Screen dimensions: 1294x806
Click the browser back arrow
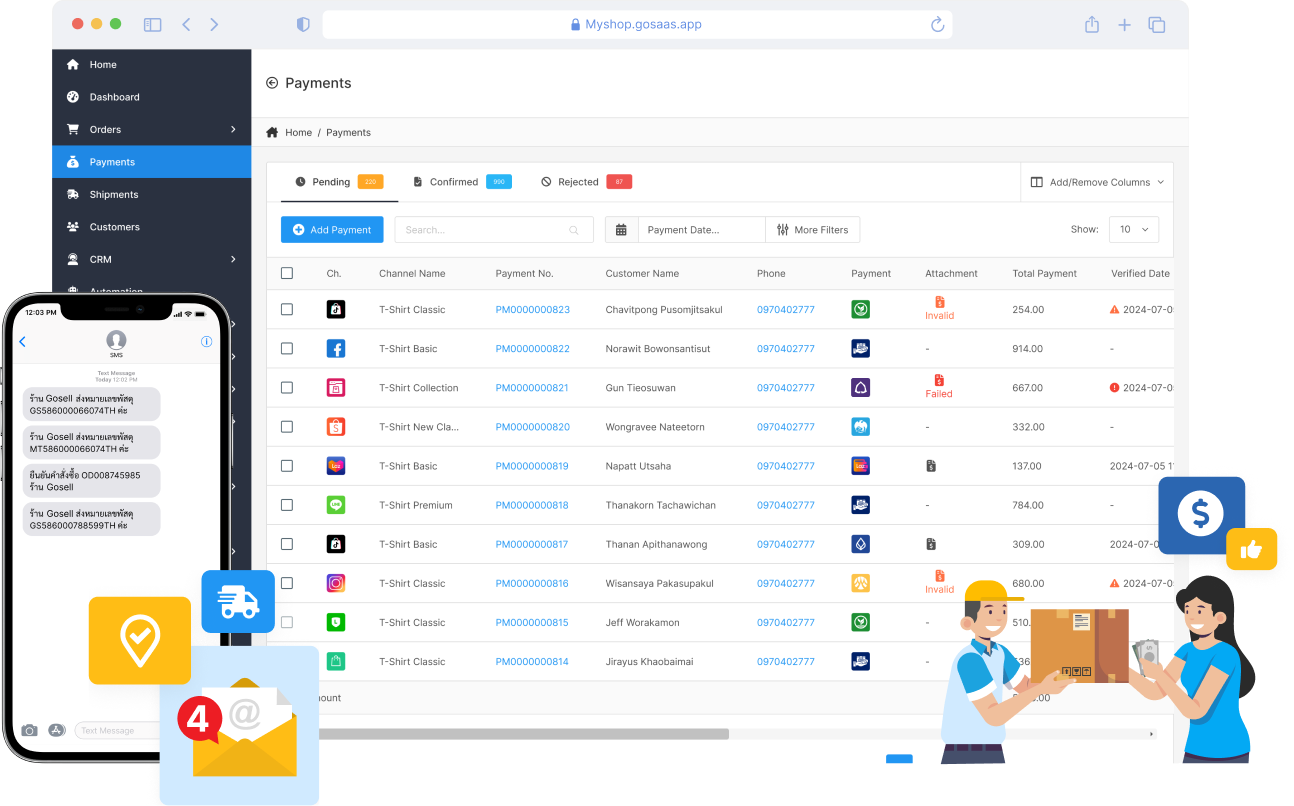point(185,25)
